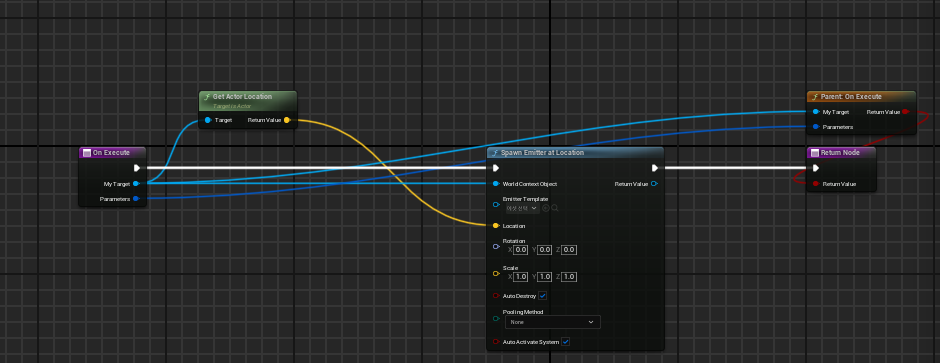Click the World Context Object pin
This screenshot has height=363, width=940.
(x=496, y=184)
